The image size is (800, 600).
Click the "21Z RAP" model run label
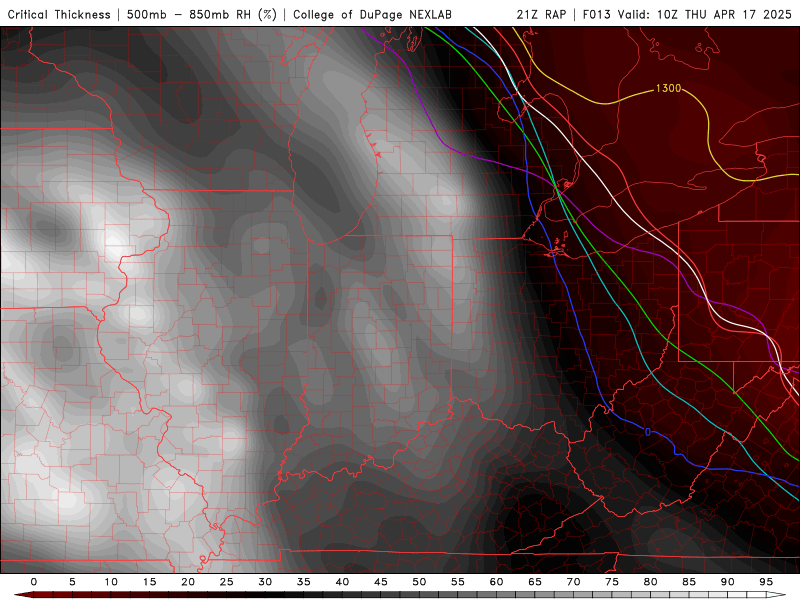(x=541, y=14)
